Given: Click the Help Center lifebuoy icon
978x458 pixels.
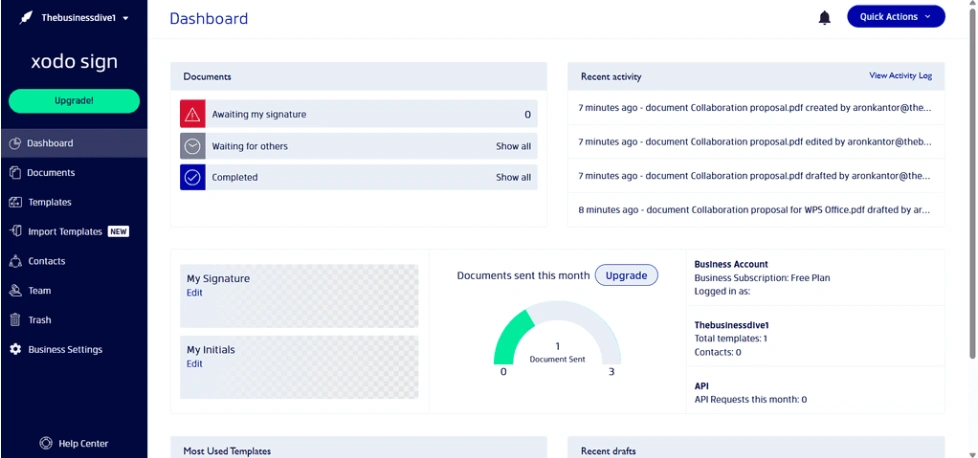Looking at the screenshot, I should pos(46,444).
